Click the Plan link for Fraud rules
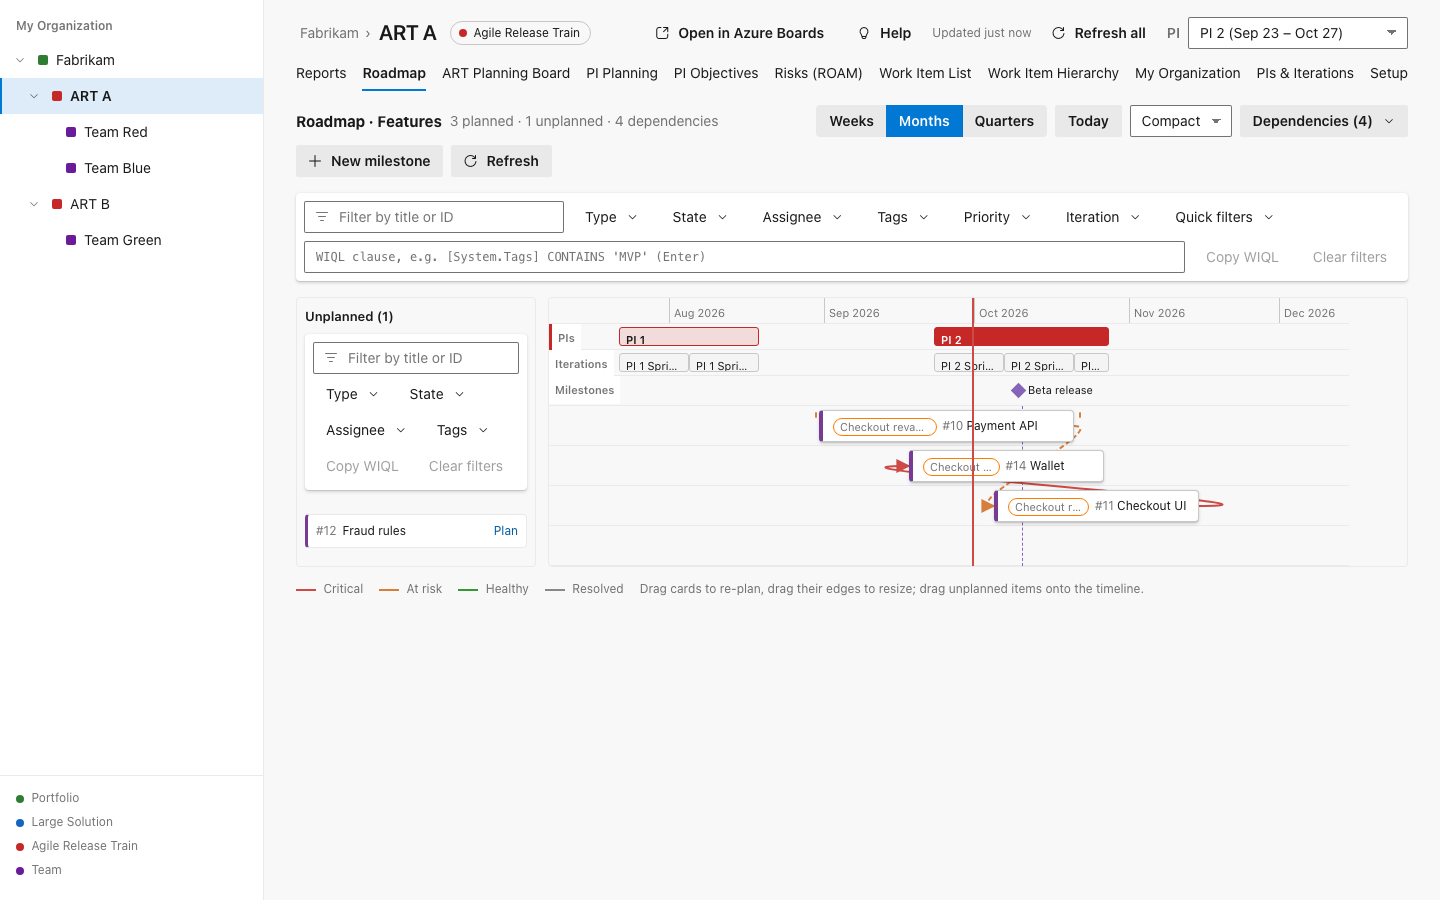 506,531
